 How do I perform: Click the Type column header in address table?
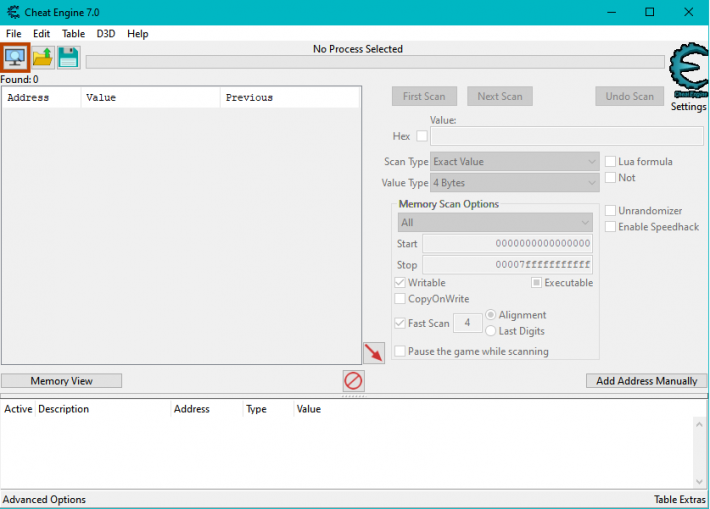[268, 409]
